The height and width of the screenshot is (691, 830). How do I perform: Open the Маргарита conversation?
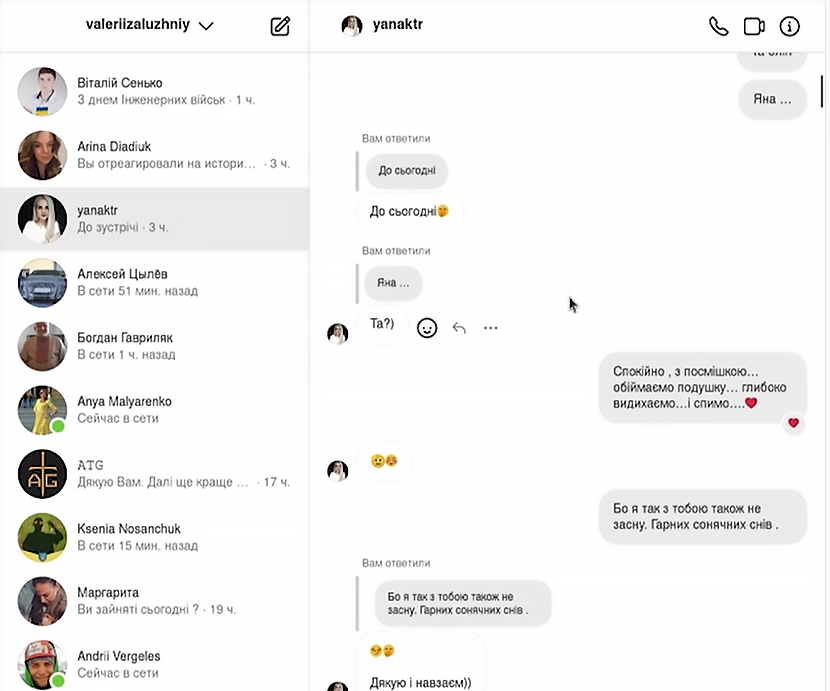point(155,600)
